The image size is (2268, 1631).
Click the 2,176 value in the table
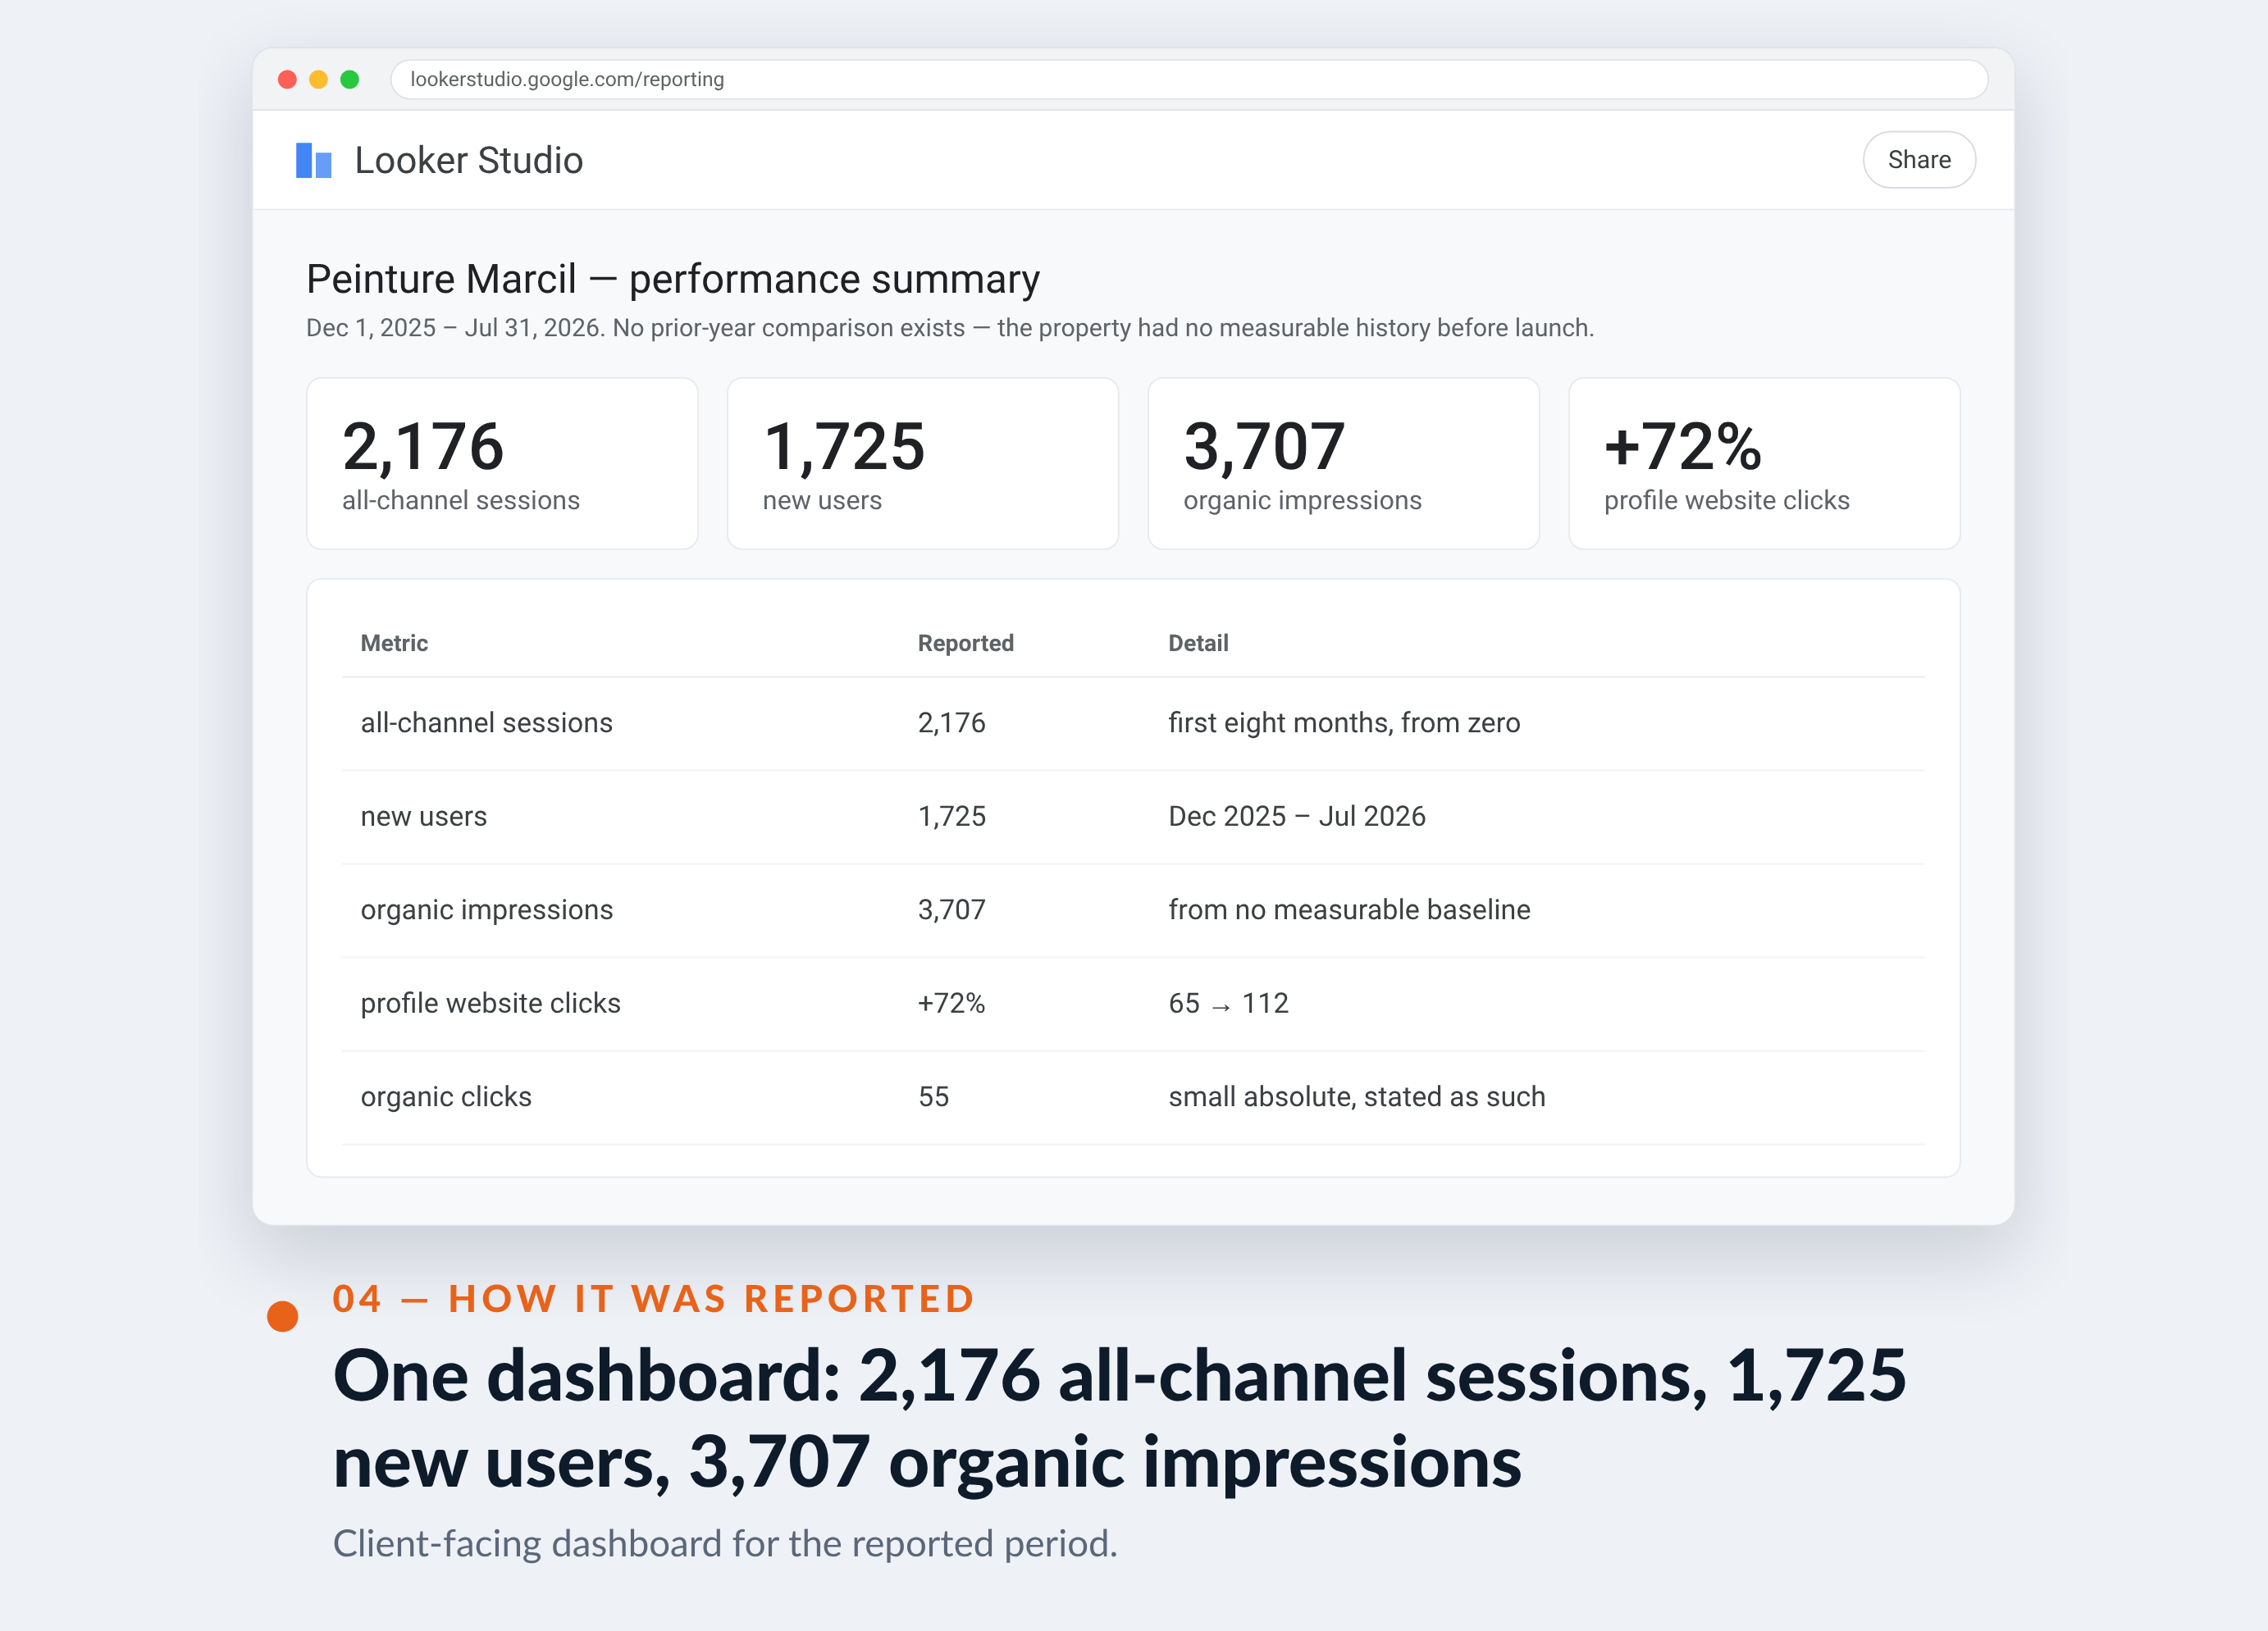951,723
